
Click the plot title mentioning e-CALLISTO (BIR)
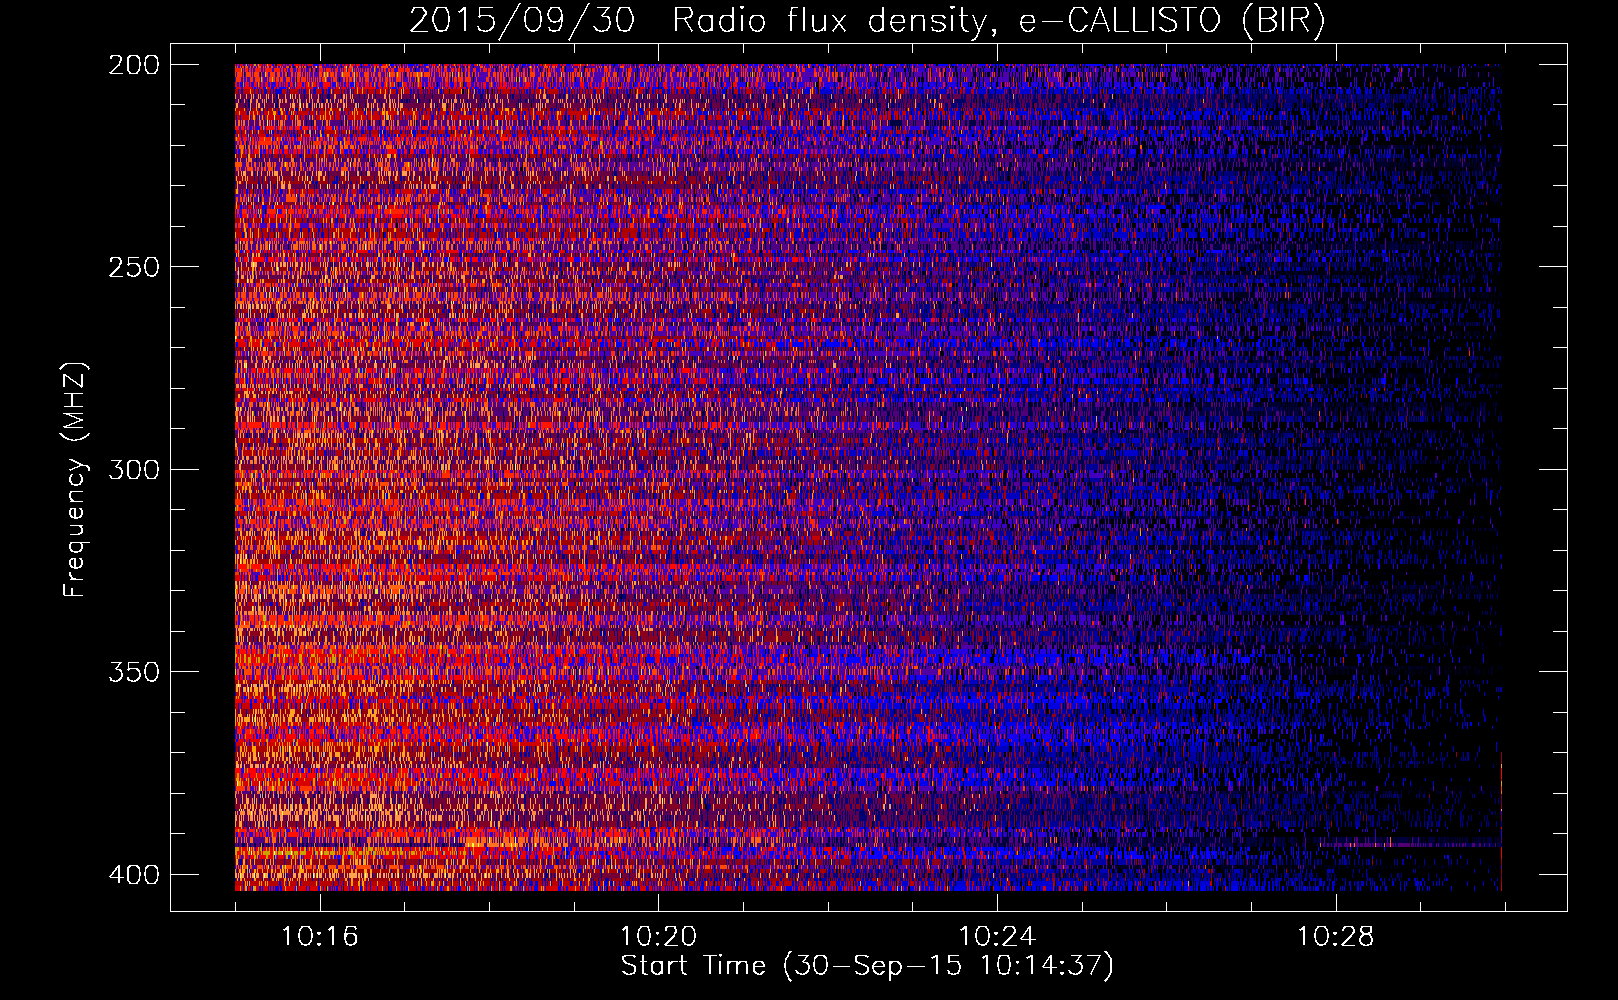(867, 21)
